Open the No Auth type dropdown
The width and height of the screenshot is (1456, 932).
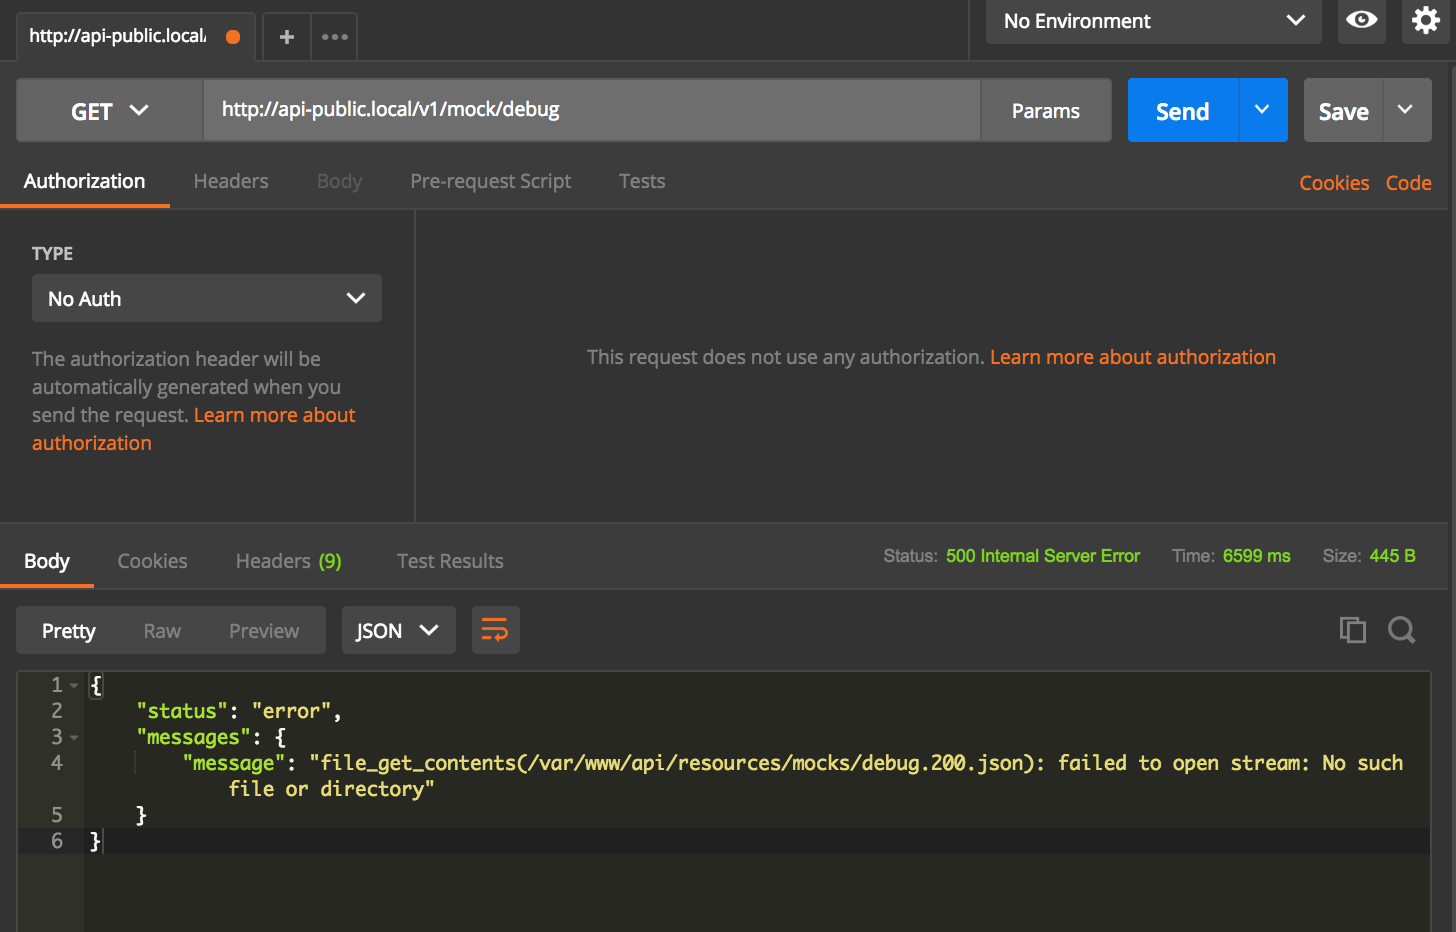point(207,299)
